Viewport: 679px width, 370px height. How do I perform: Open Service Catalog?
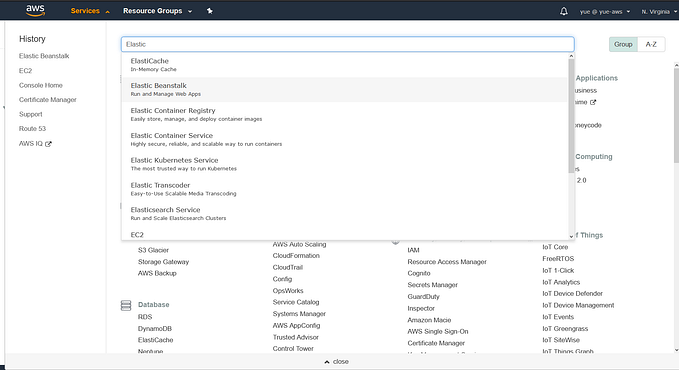[x=296, y=302]
